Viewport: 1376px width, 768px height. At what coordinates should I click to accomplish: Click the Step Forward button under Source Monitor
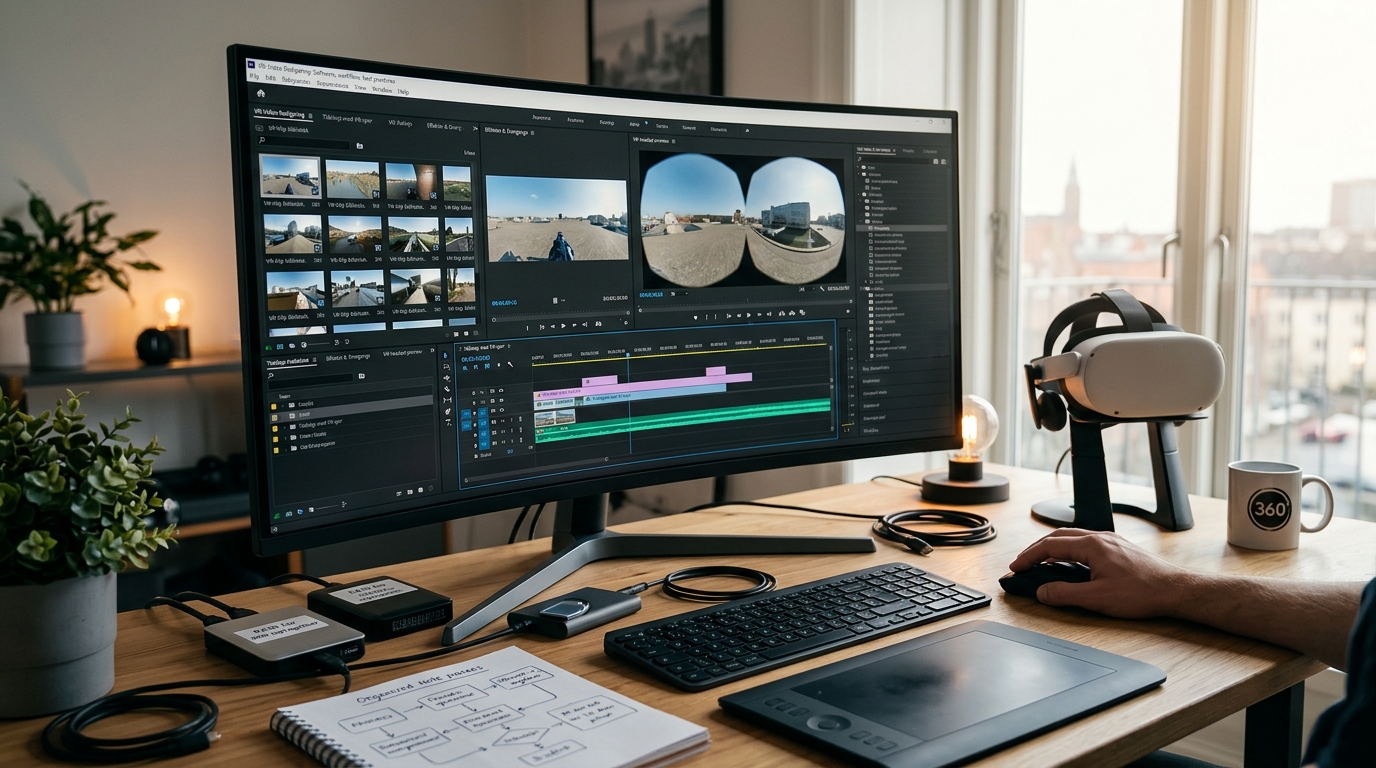click(573, 324)
